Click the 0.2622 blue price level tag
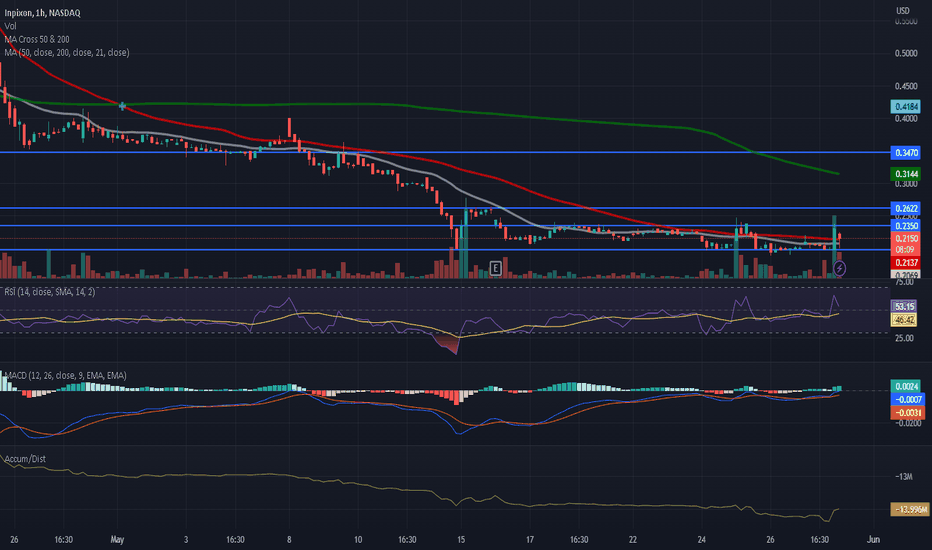Image resolution: width=932 pixels, height=550 pixels. [905, 208]
